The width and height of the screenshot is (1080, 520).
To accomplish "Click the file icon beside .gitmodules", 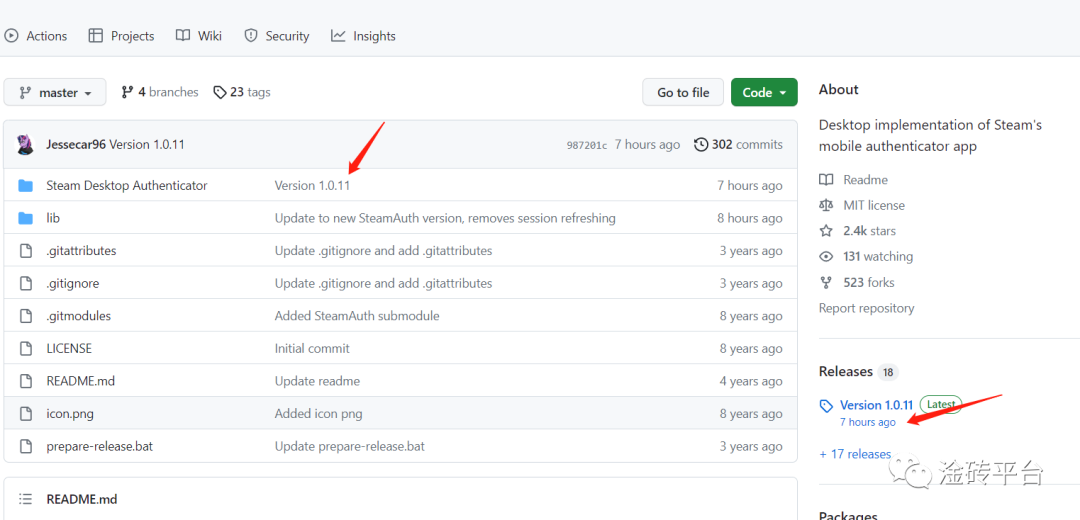I will [25, 316].
